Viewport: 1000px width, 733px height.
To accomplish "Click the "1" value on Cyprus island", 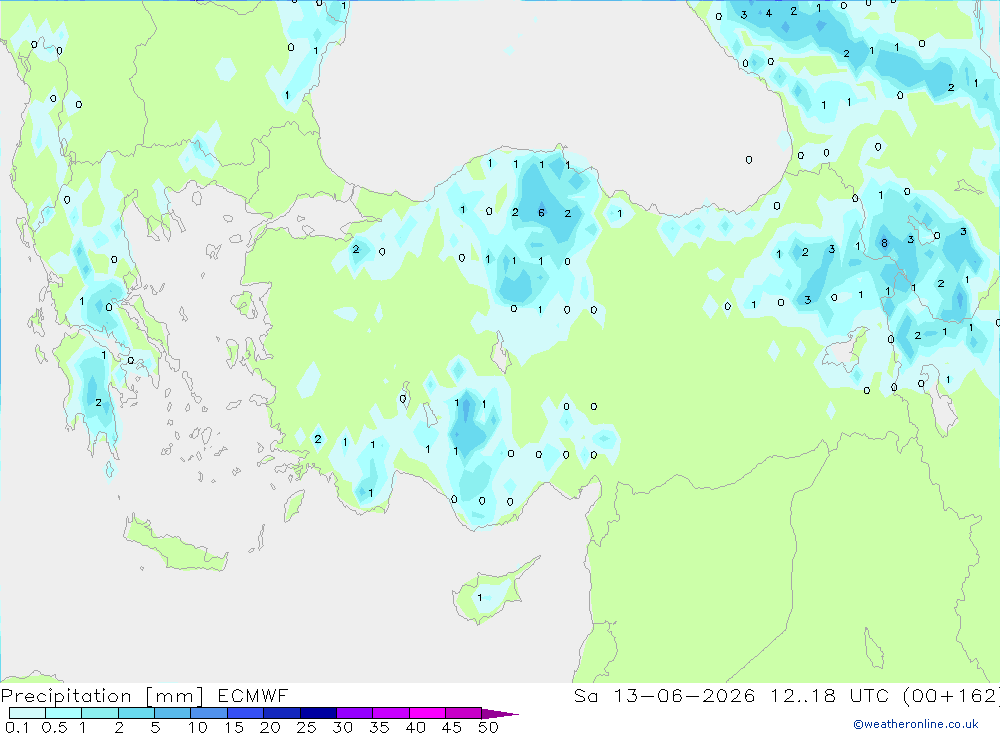I will point(480,598).
